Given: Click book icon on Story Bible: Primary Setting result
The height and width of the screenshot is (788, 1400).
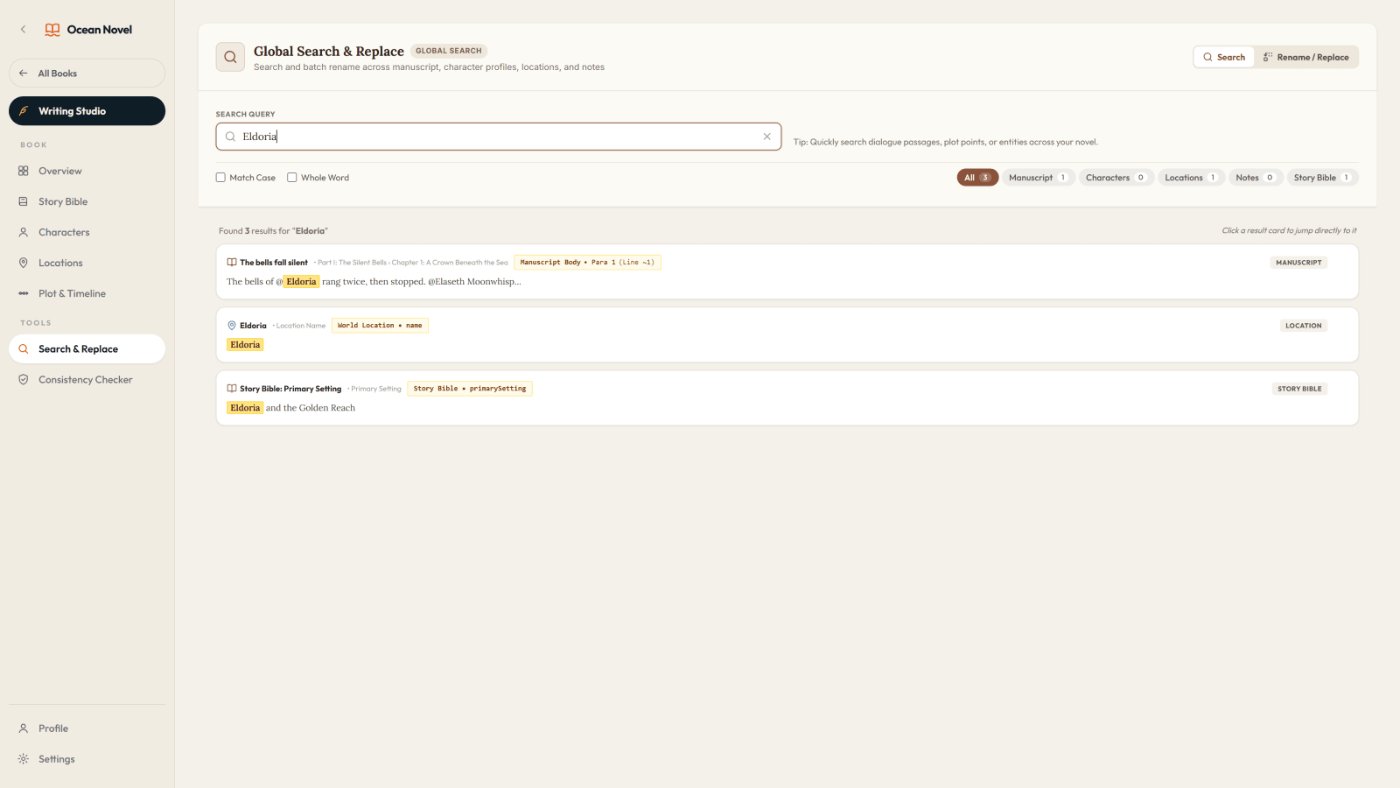Looking at the screenshot, I should tap(232, 388).
